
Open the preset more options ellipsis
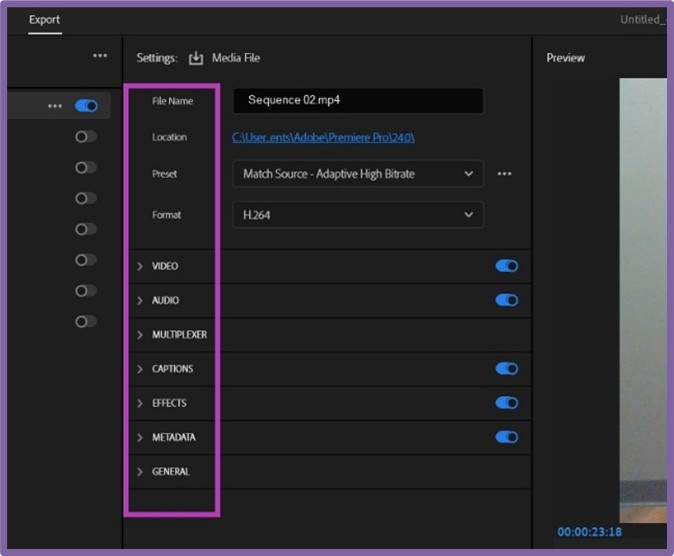pyautogui.click(x=504, y=174)
